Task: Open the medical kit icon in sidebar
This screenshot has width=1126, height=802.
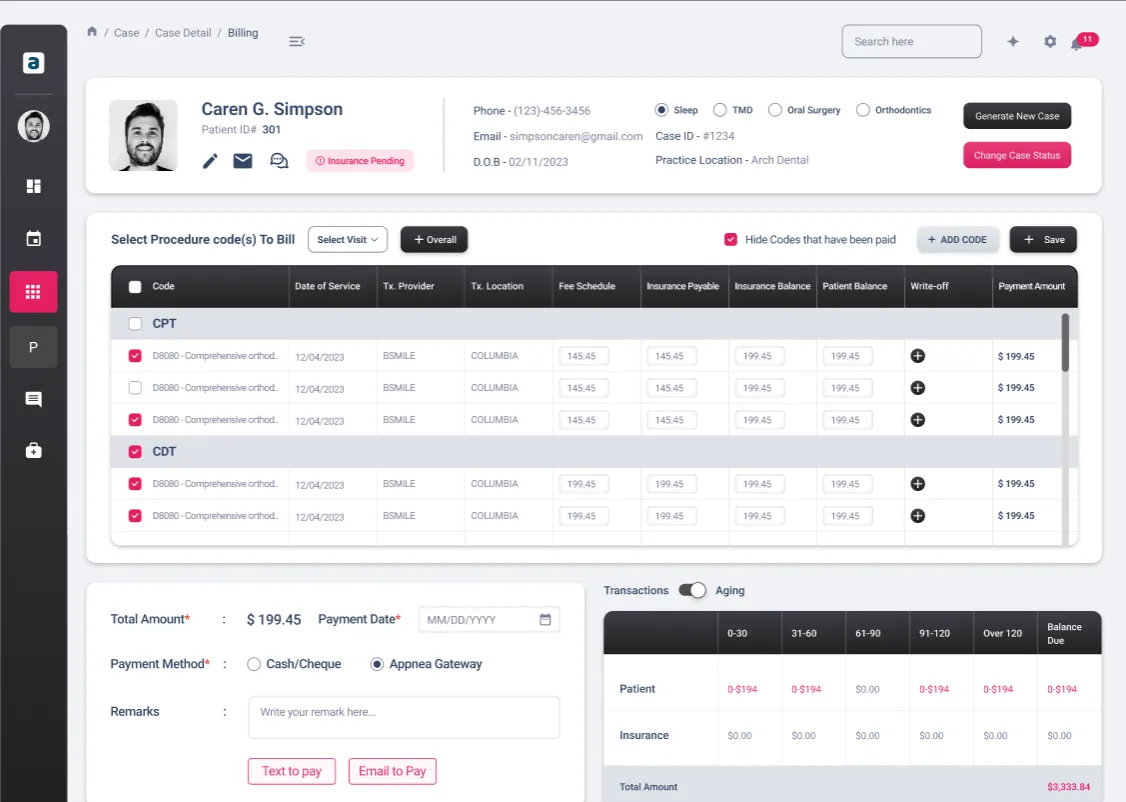Action: pos(33,450)
